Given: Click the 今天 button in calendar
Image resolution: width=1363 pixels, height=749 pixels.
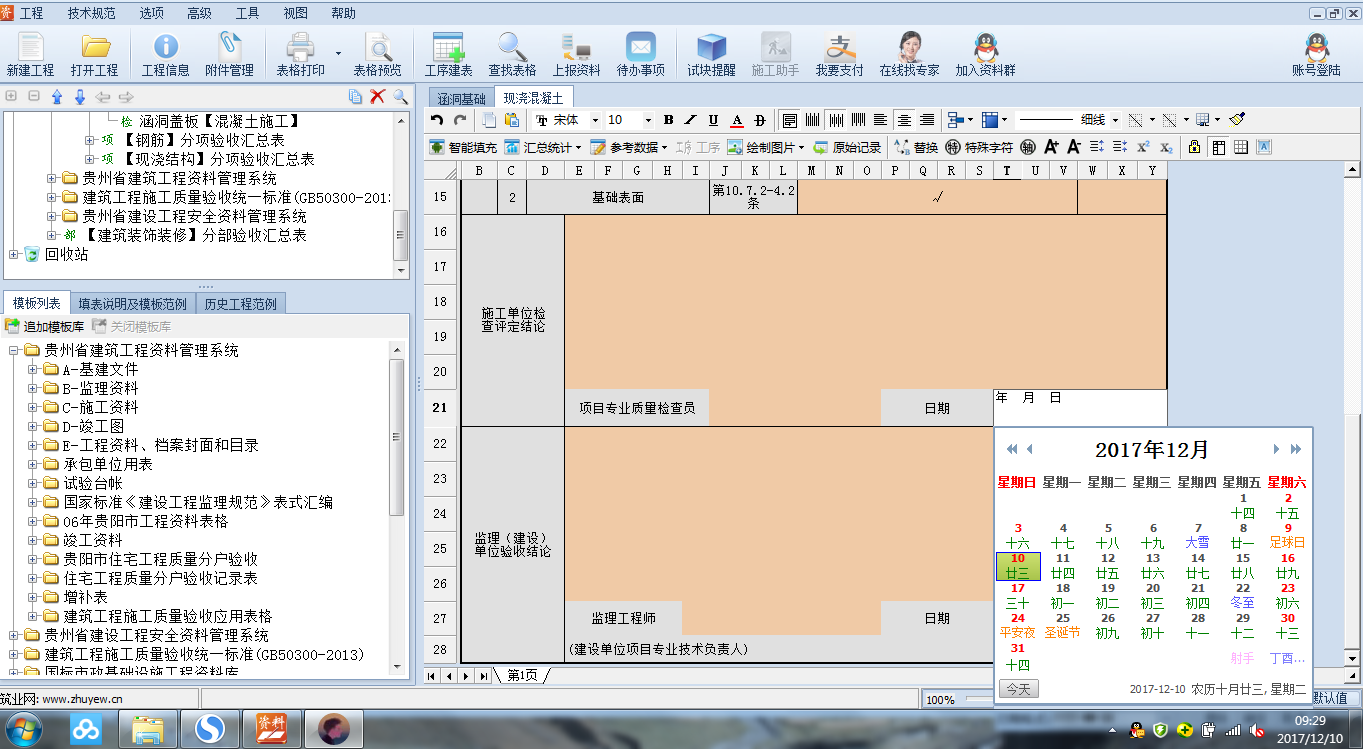Looking at the screenshot, I should pyautogui.click(x=1018, y=689).
